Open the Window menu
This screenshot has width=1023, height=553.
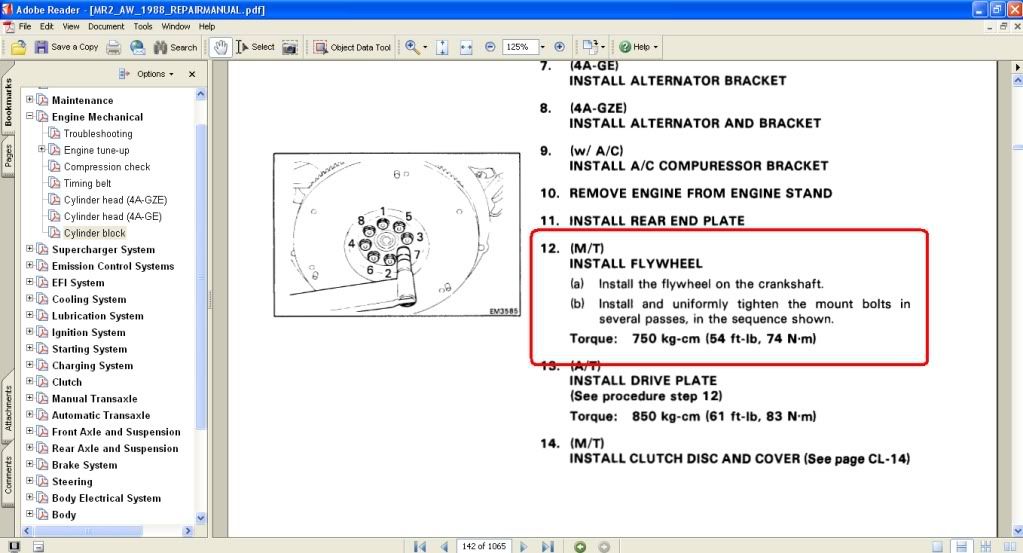[176, 27]
